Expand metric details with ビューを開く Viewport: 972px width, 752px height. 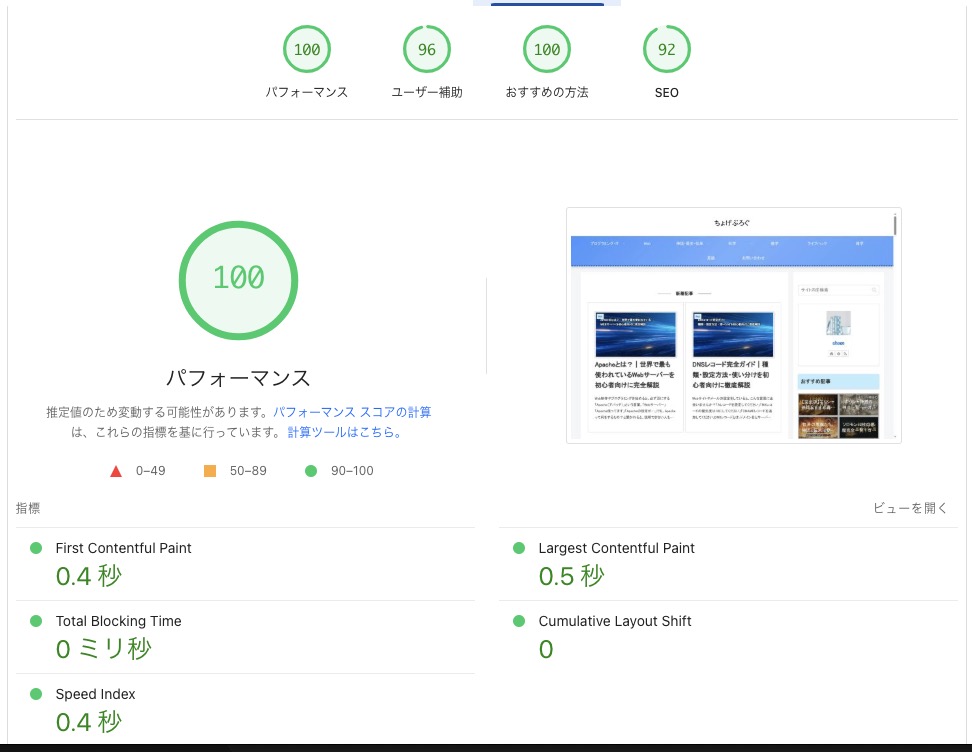click(x=909, y=508)
